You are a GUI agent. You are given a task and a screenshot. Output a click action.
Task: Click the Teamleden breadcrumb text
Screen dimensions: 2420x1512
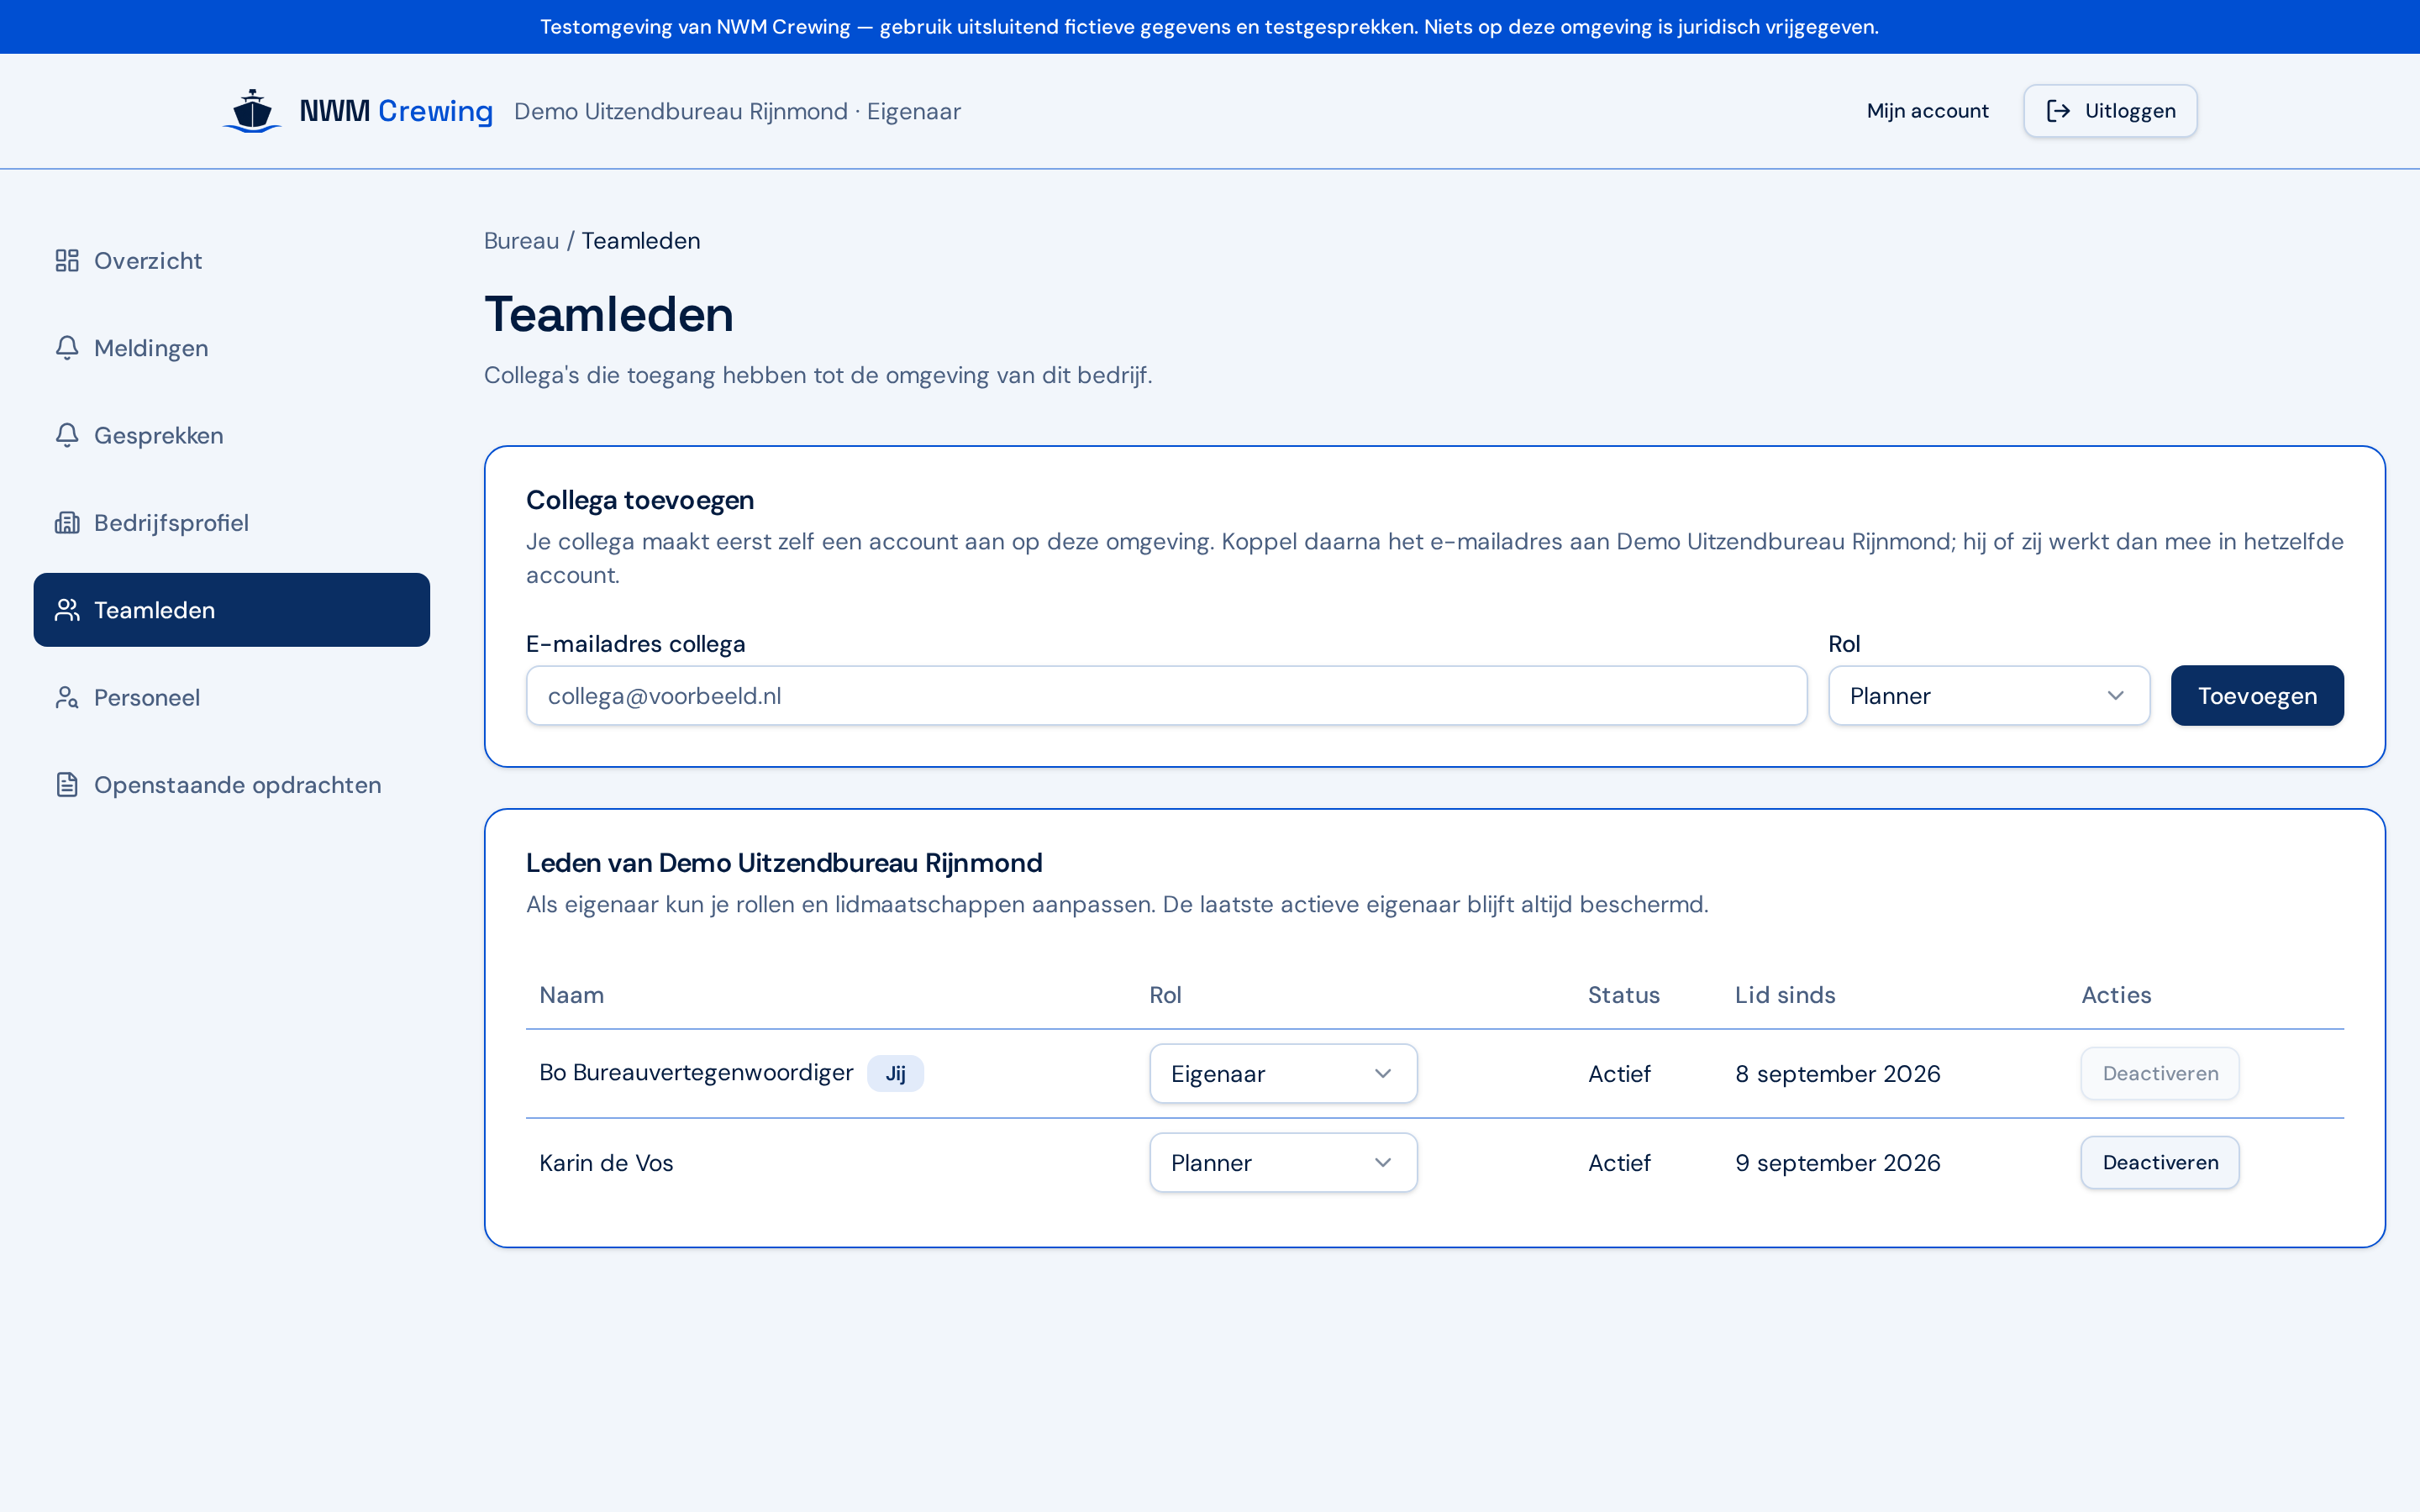[641, 241]
